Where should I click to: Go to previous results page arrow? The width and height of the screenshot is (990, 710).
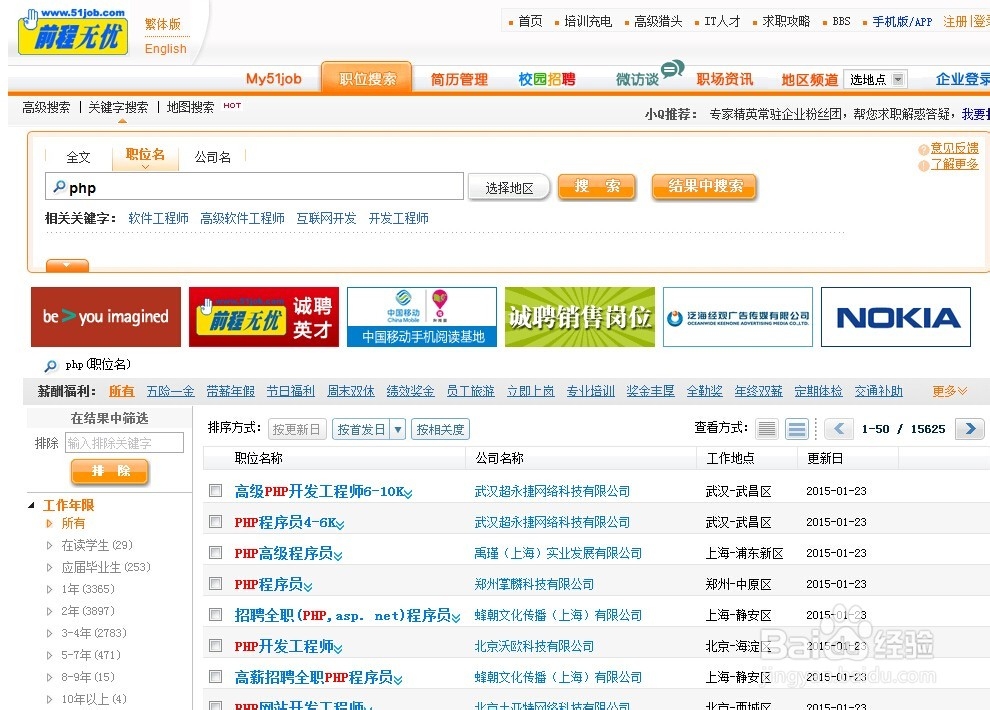click(x=839, y=429)
